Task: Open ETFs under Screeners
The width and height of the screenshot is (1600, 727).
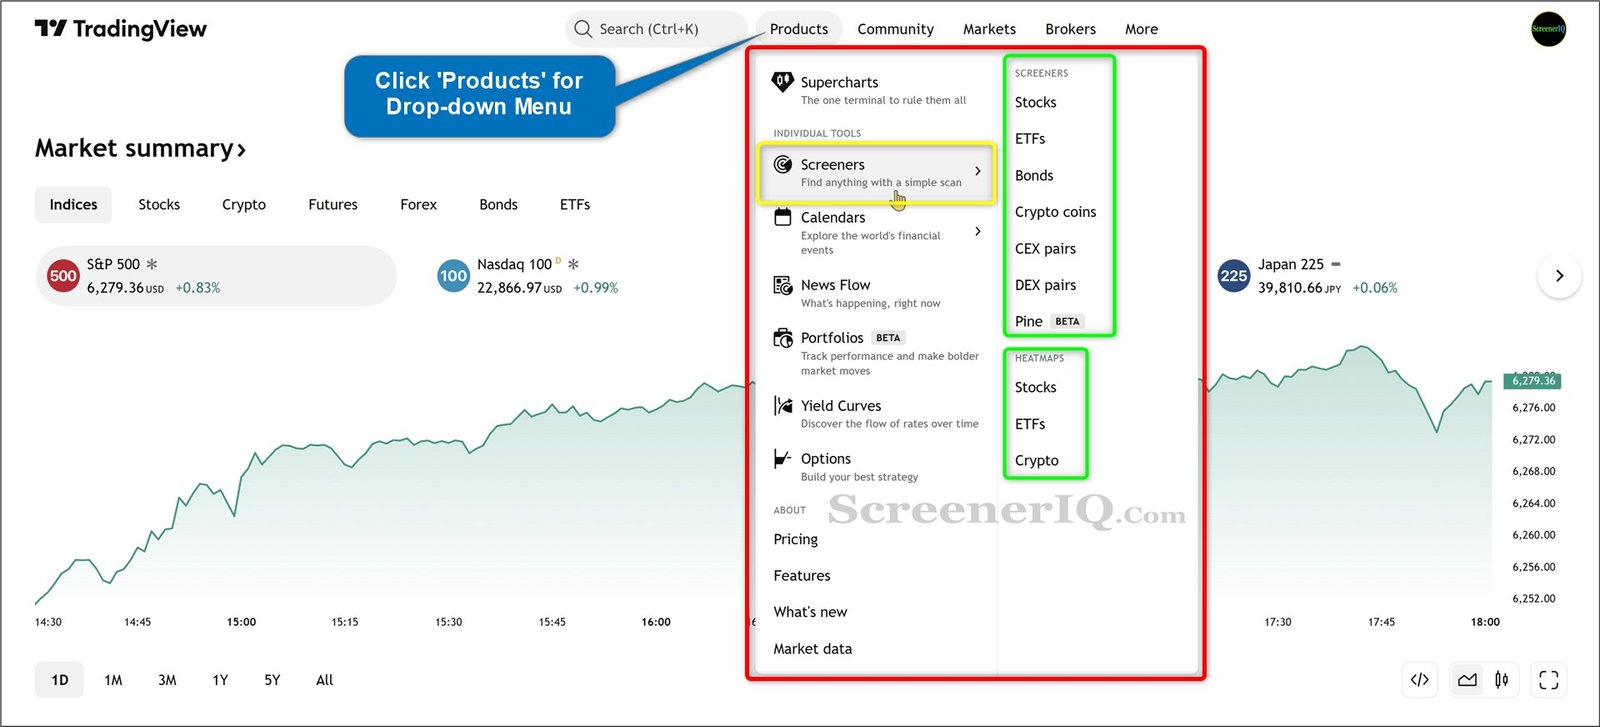Action: tap(1030, 139)
